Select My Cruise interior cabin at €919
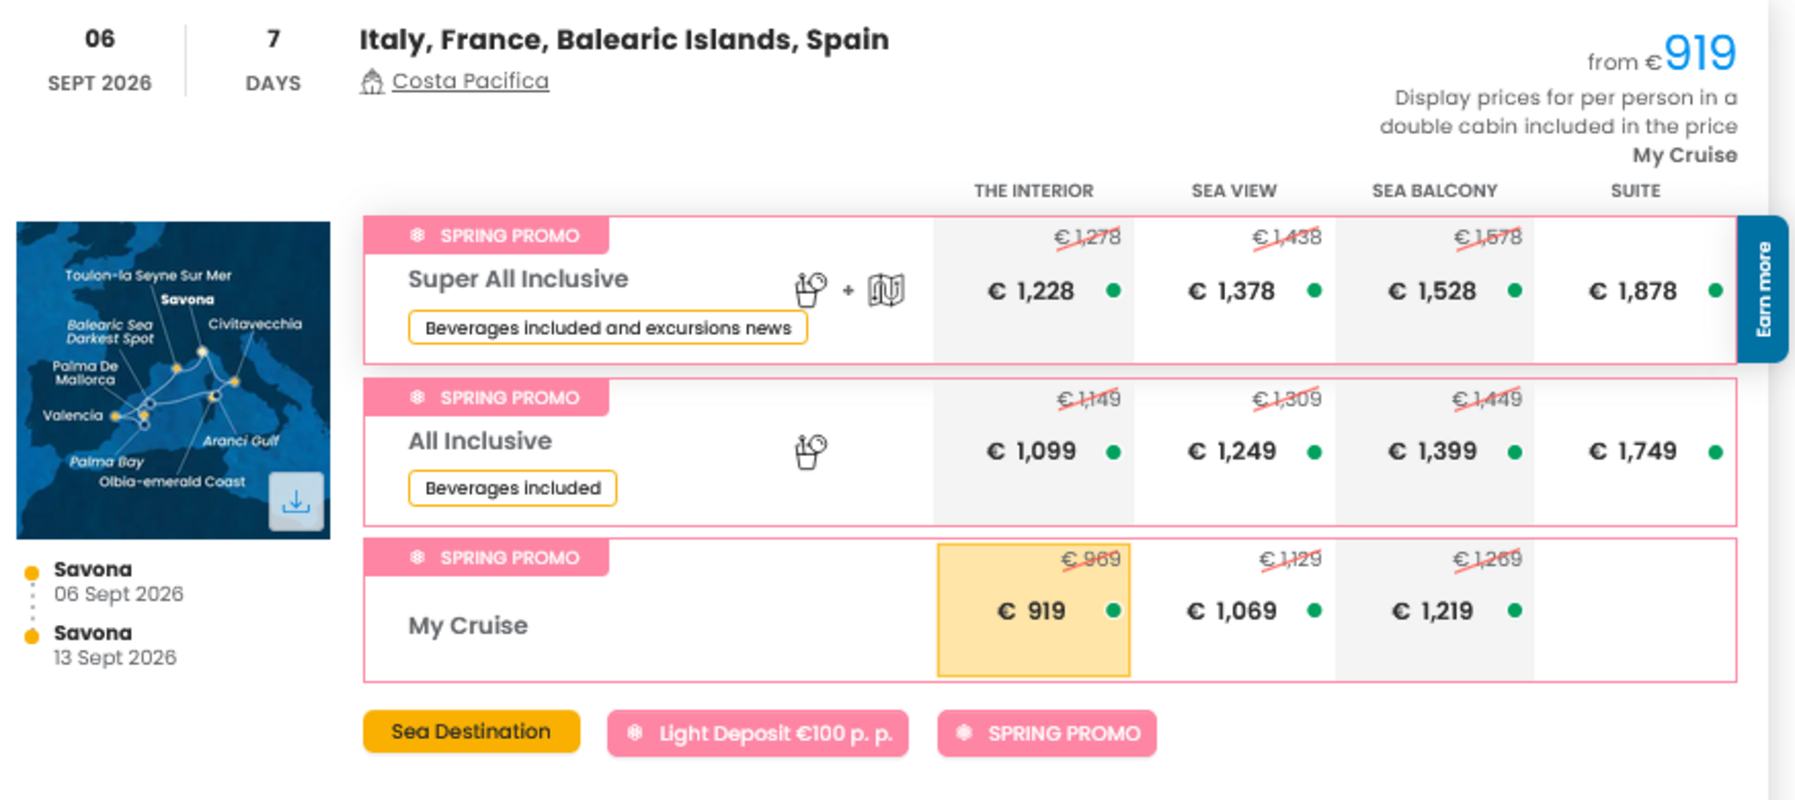The height and width of the screenshot is (800, 1795). (x=1033, y=611)
